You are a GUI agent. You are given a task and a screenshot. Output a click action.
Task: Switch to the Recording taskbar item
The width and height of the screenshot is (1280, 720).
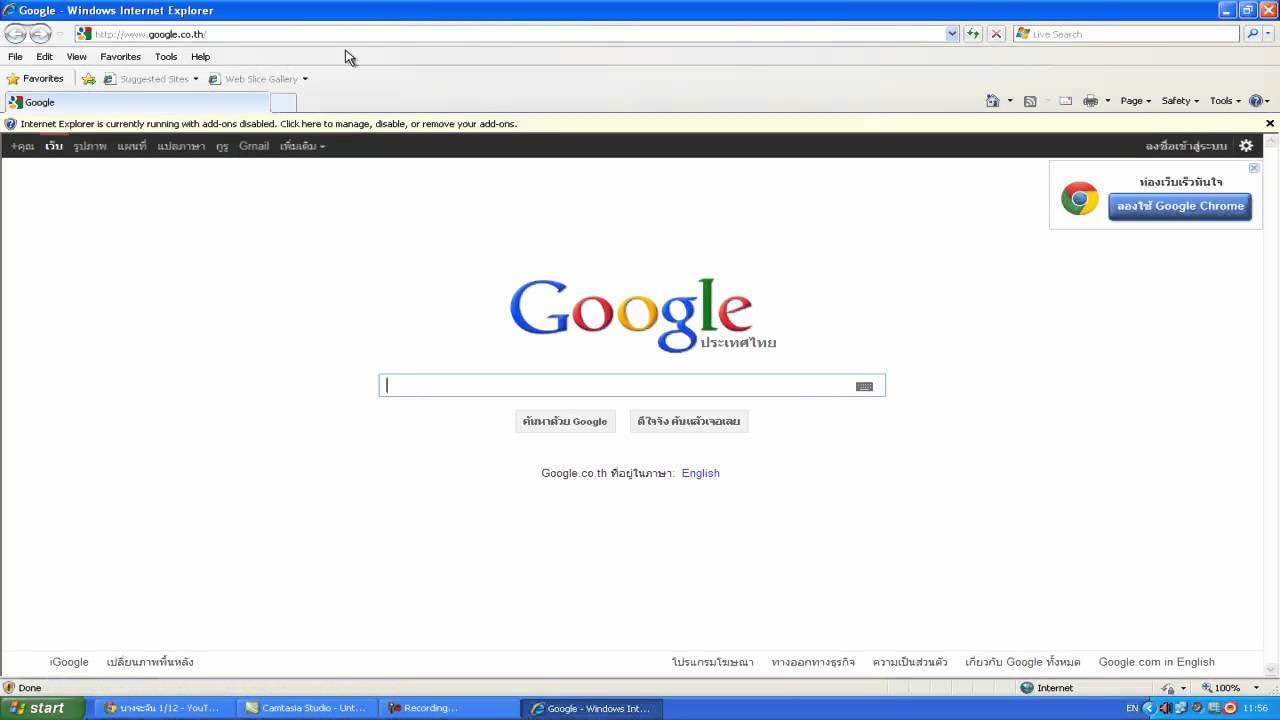coord(449,708)
